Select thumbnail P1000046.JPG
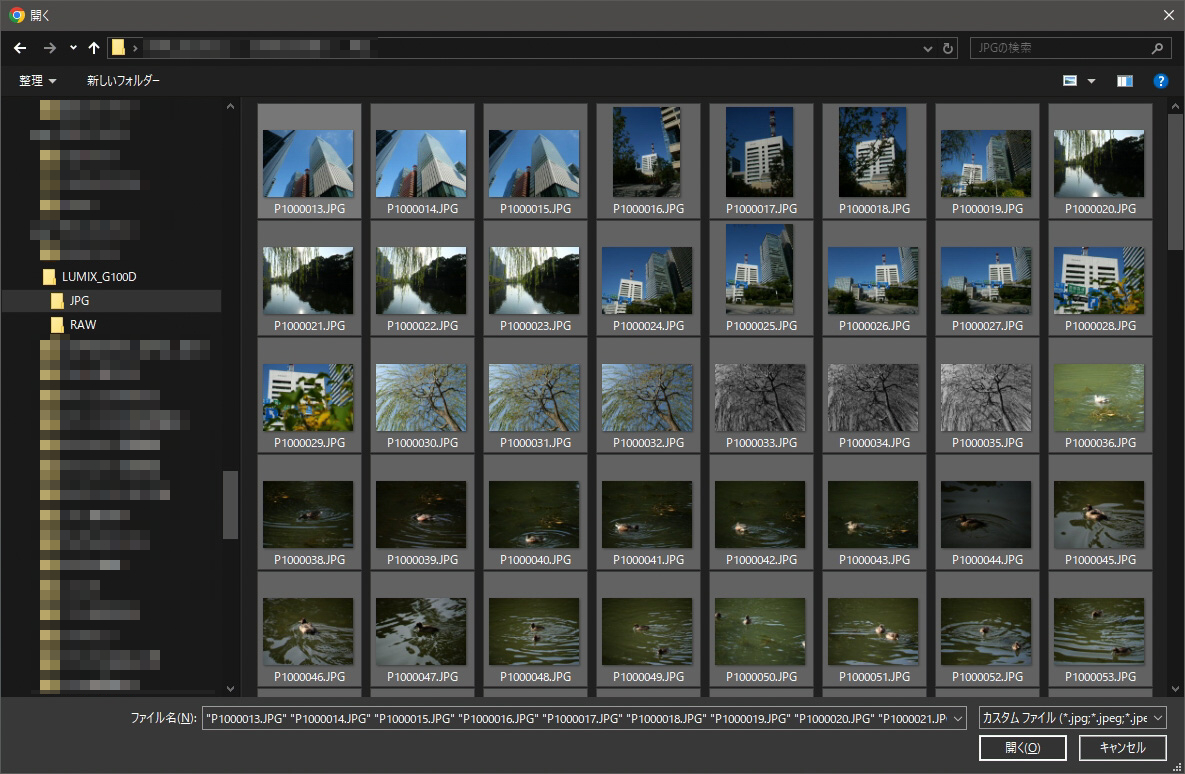The height and width of the screenshot is (774, 1185). pos(309,630)
